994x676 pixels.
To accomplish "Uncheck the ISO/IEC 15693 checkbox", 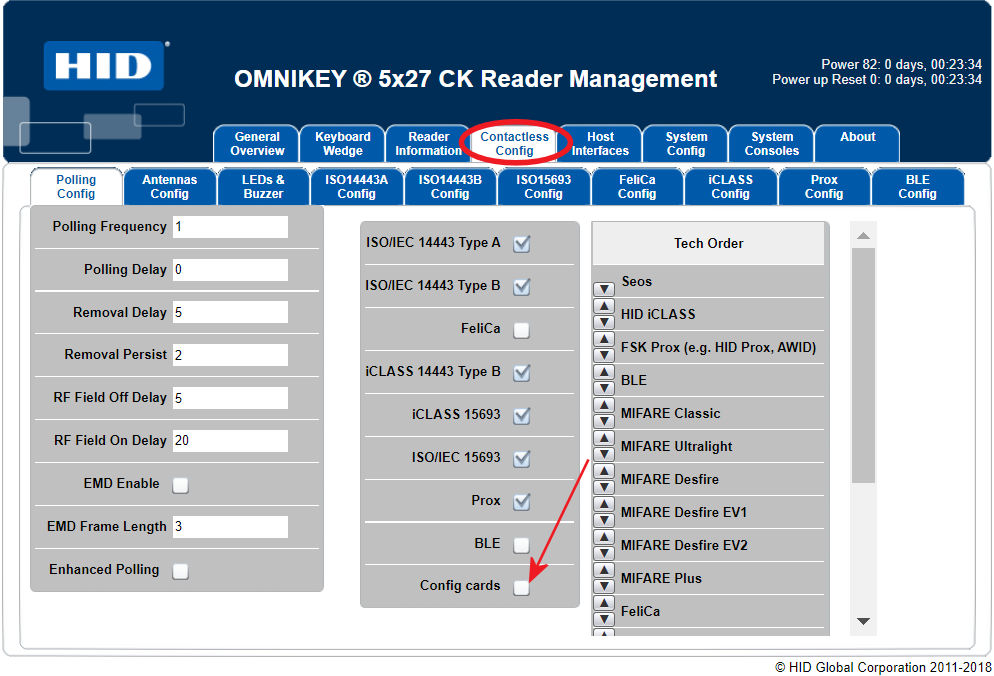I will tap(522, 458).
